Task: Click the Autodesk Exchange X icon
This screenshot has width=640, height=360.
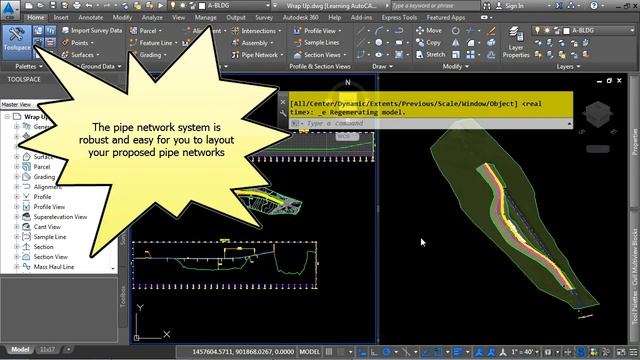Action: 559,6
